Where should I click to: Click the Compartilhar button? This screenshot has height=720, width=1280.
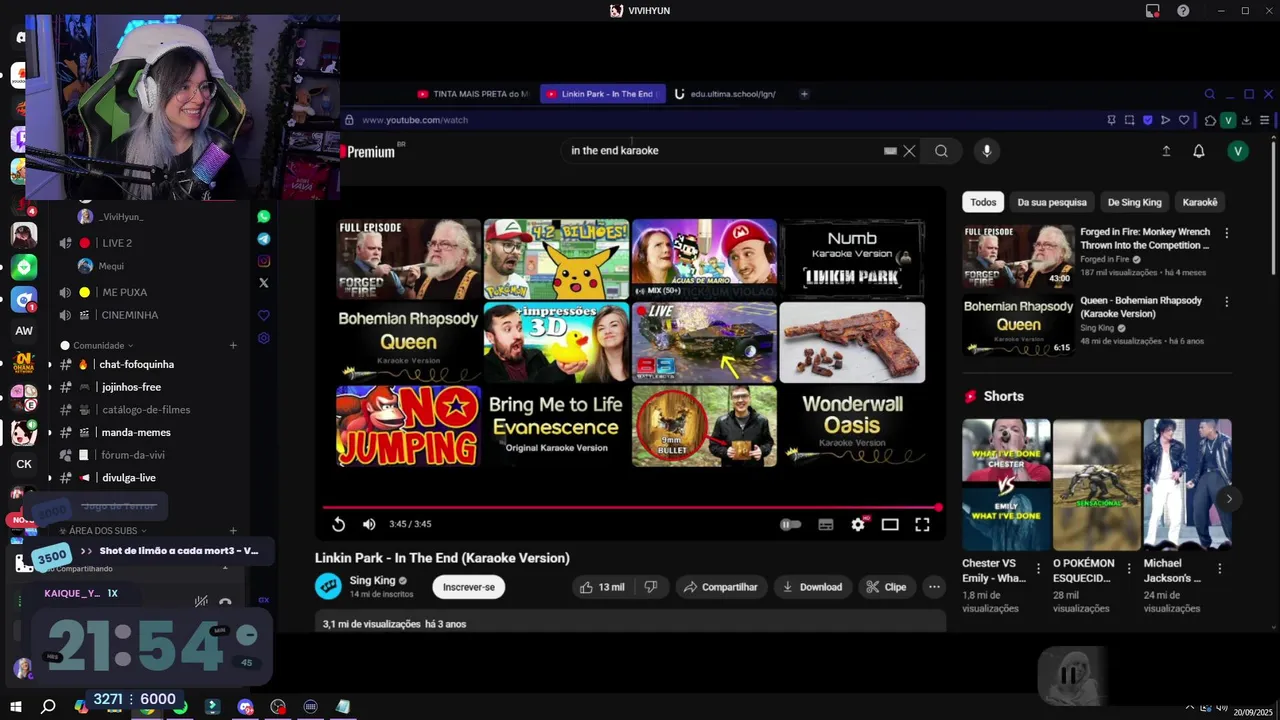coord(720,587)
